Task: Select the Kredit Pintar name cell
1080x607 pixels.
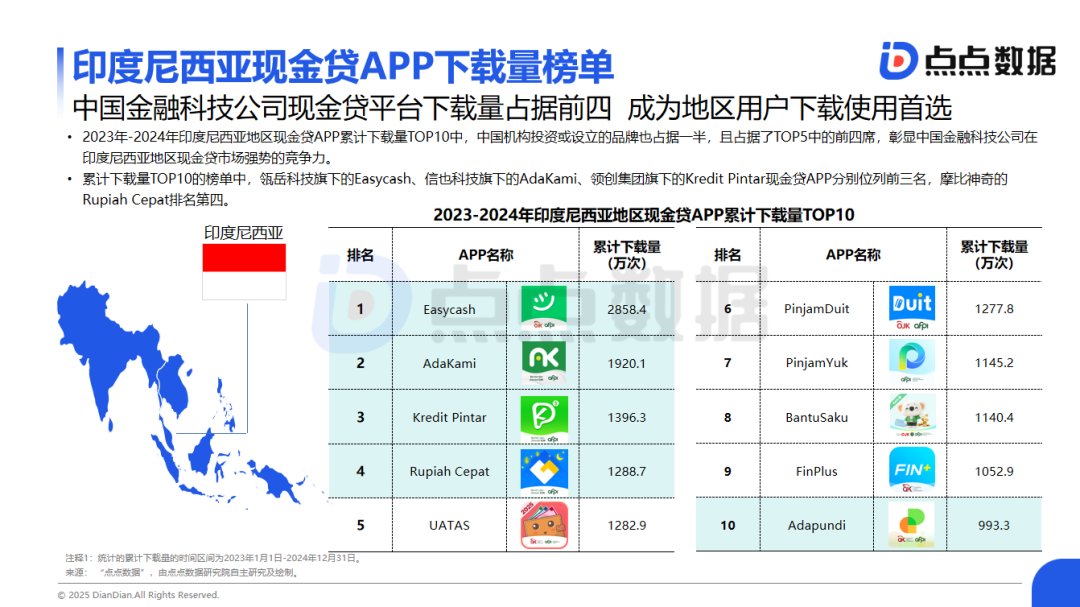Action: (x=449, y=418)
